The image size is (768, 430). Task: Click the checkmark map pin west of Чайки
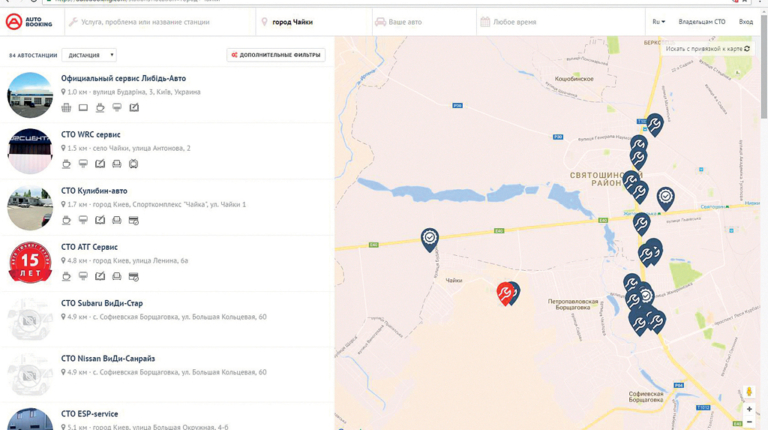(429, 237)
